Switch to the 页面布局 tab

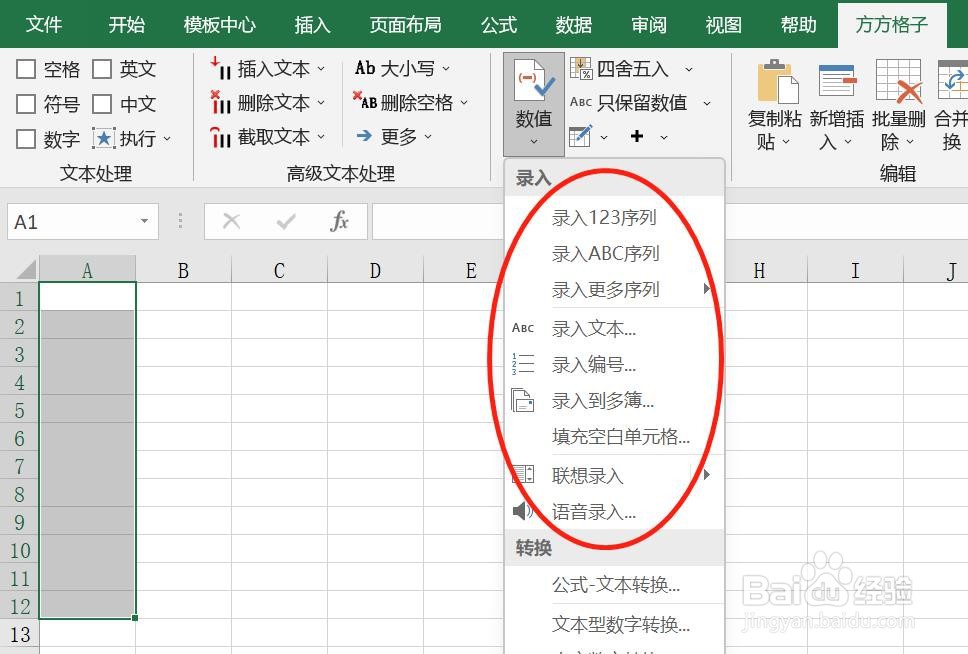406,25
